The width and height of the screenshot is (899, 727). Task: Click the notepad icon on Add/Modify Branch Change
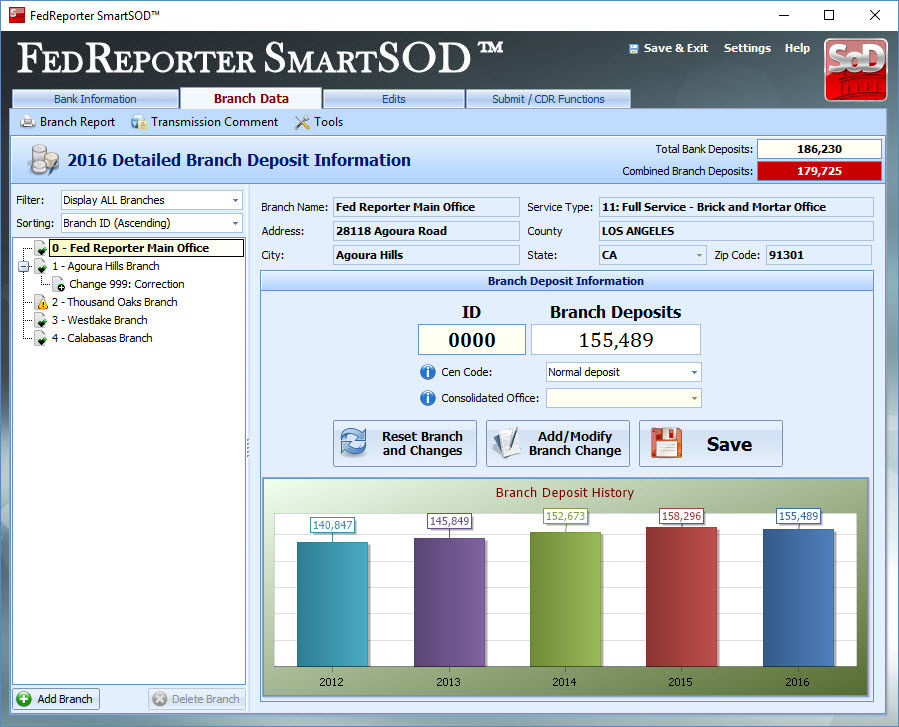pos(506,443)
